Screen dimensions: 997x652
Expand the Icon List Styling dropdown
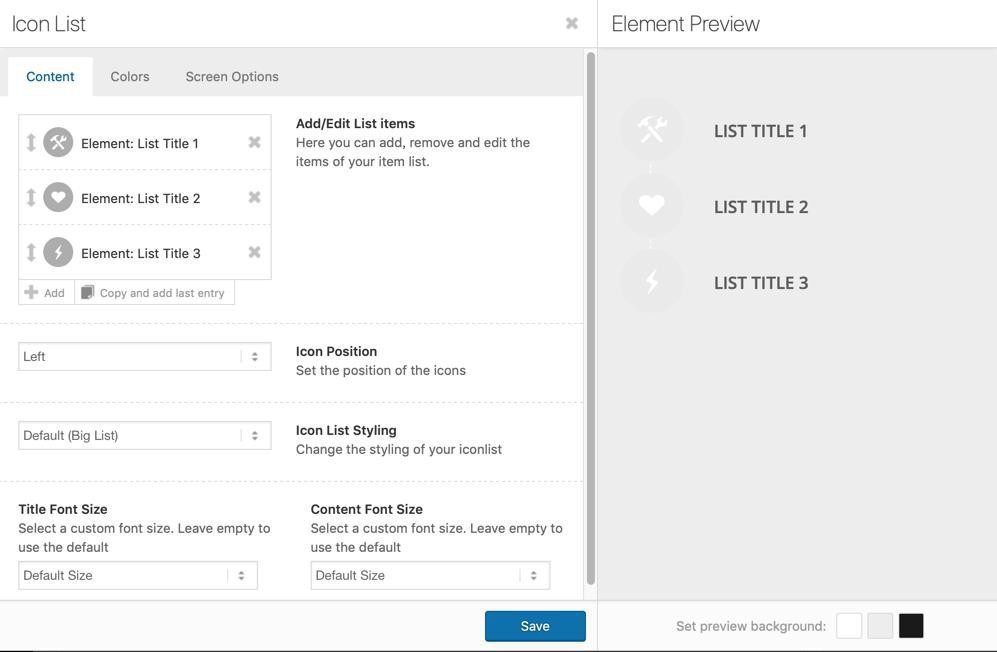click(x=144, y=436)
